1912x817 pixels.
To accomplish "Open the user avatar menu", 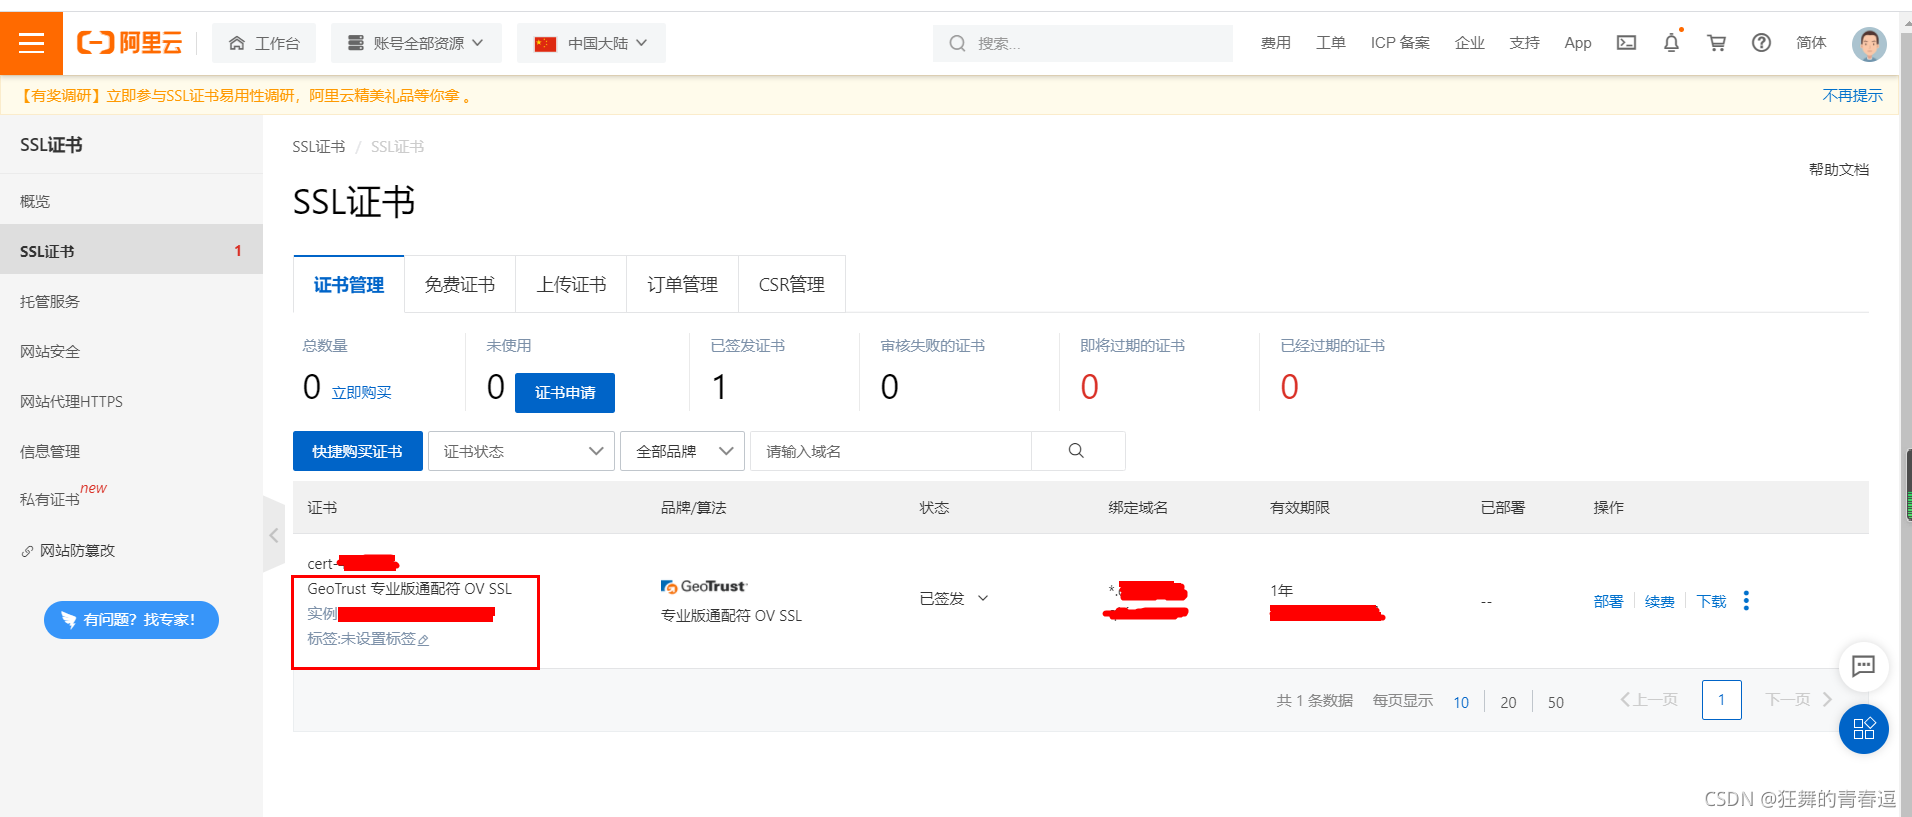I will click(1868, 43).
